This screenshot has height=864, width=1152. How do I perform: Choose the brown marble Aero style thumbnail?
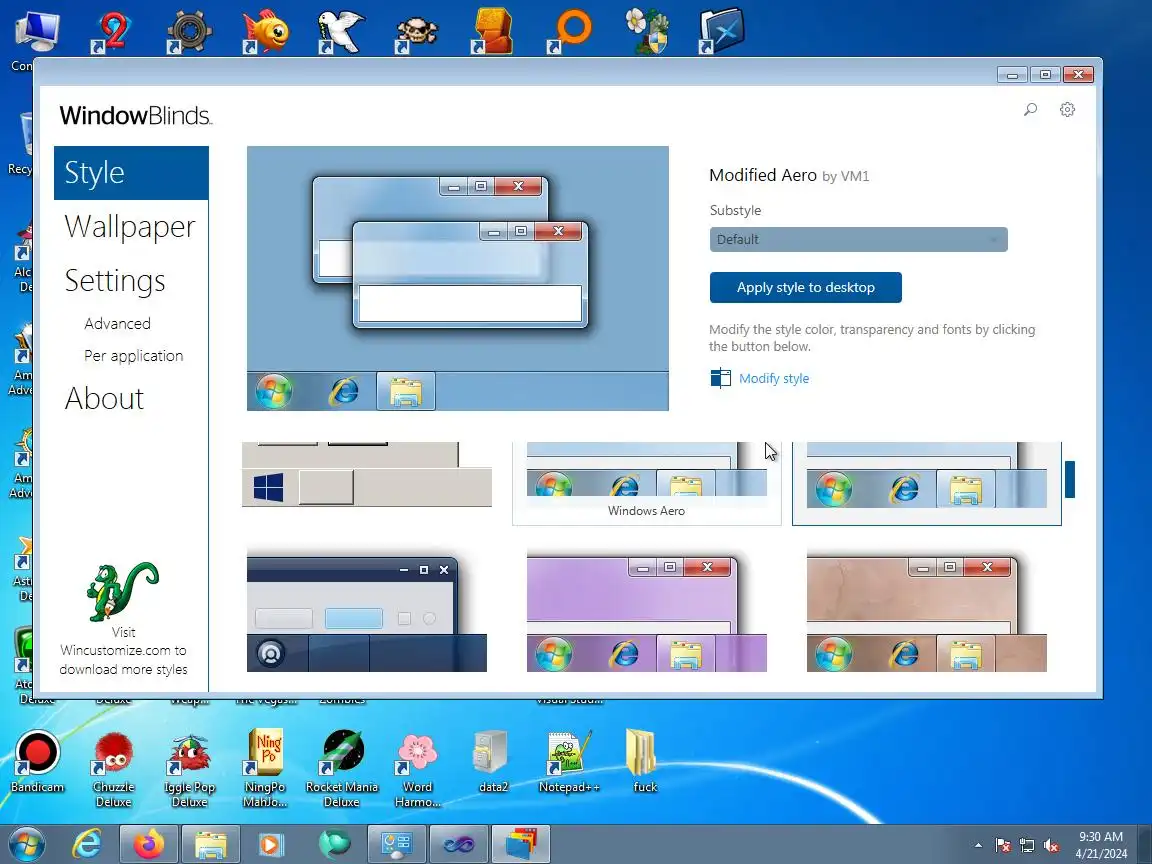click(926, 611)
